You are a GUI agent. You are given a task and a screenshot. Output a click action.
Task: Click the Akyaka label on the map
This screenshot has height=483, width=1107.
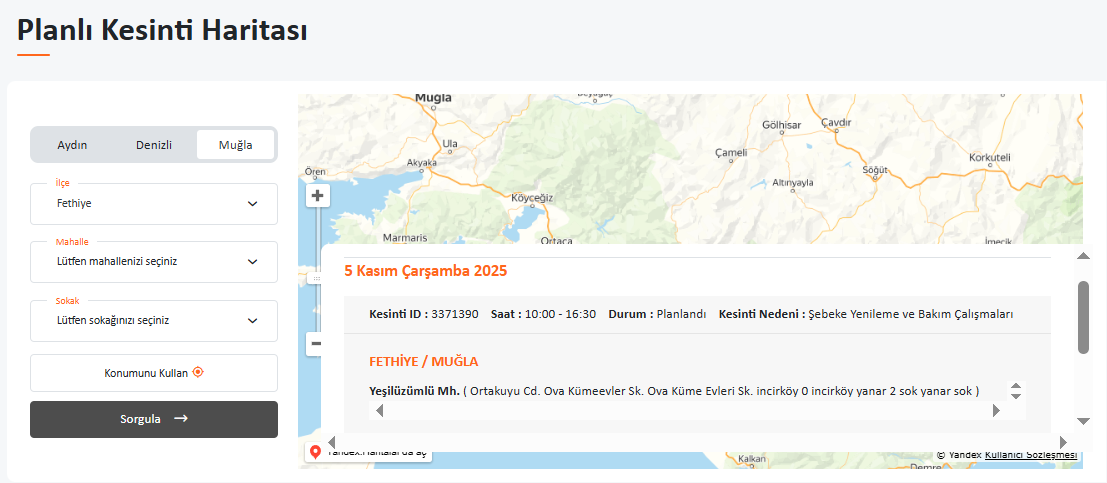[x=422, y=162]
